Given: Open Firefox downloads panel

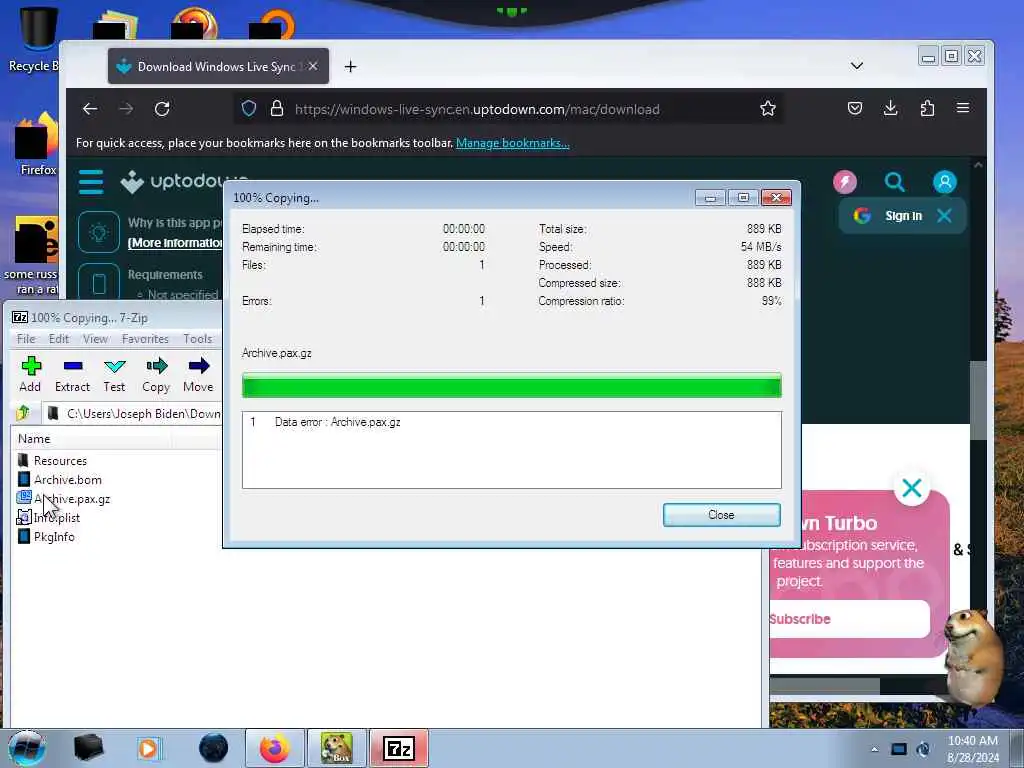Looking at the screenshot, I should [x=891, y=108].
